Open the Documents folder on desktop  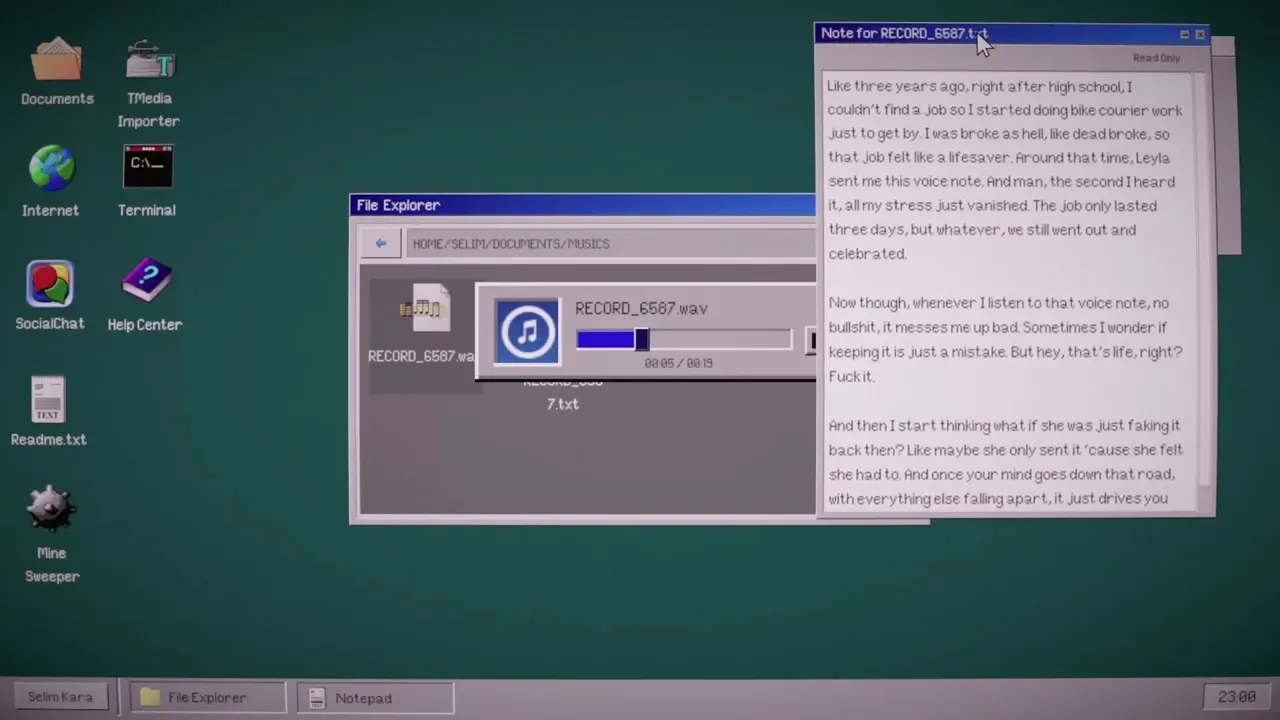(x=57, y=70)
